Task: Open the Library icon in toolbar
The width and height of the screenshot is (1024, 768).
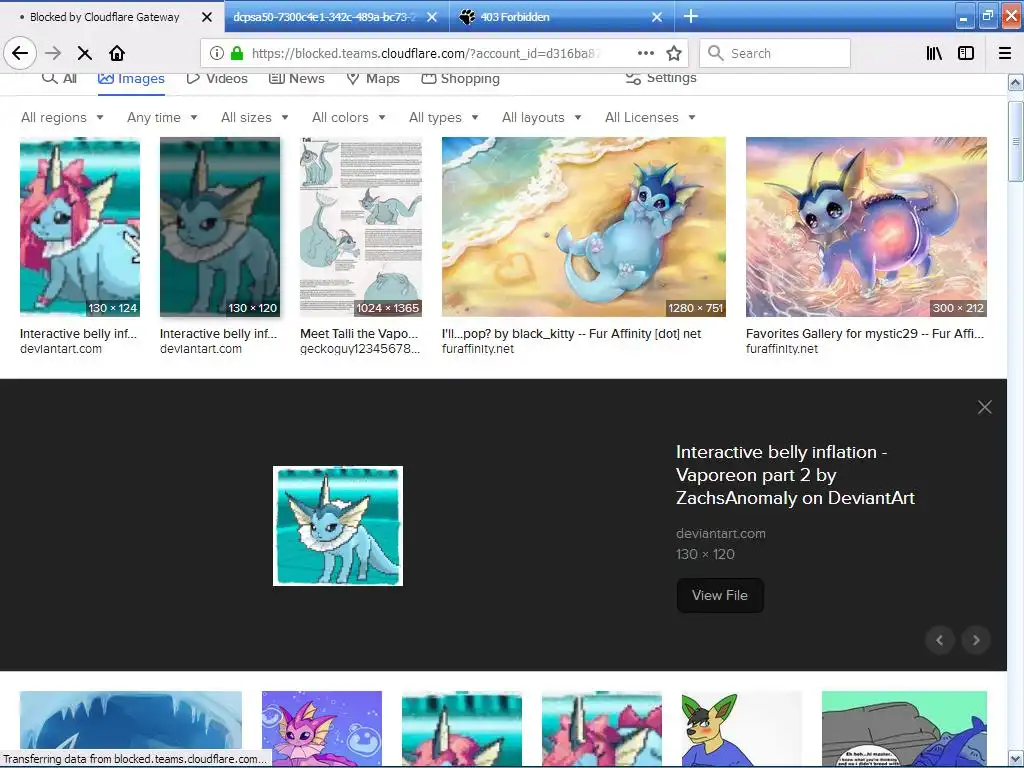Action: tap(934, 53)
